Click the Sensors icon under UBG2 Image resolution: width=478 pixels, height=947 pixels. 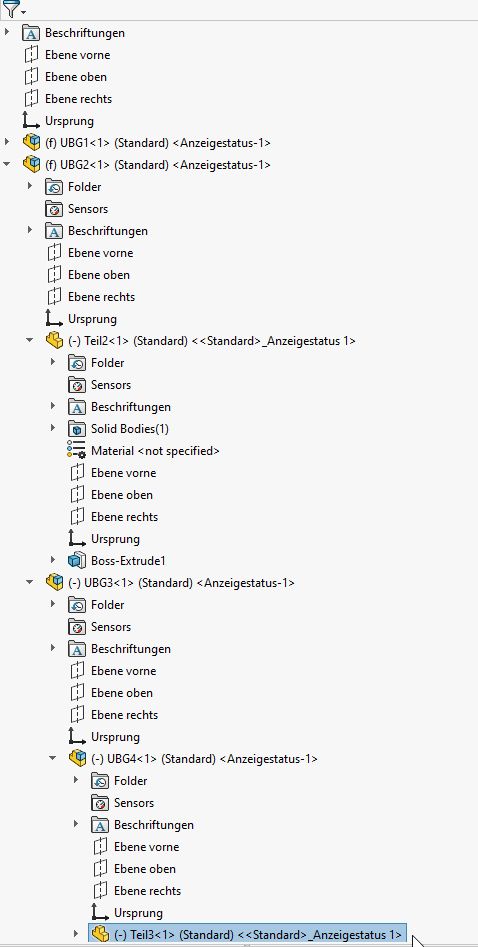click(x=54, y=209)
